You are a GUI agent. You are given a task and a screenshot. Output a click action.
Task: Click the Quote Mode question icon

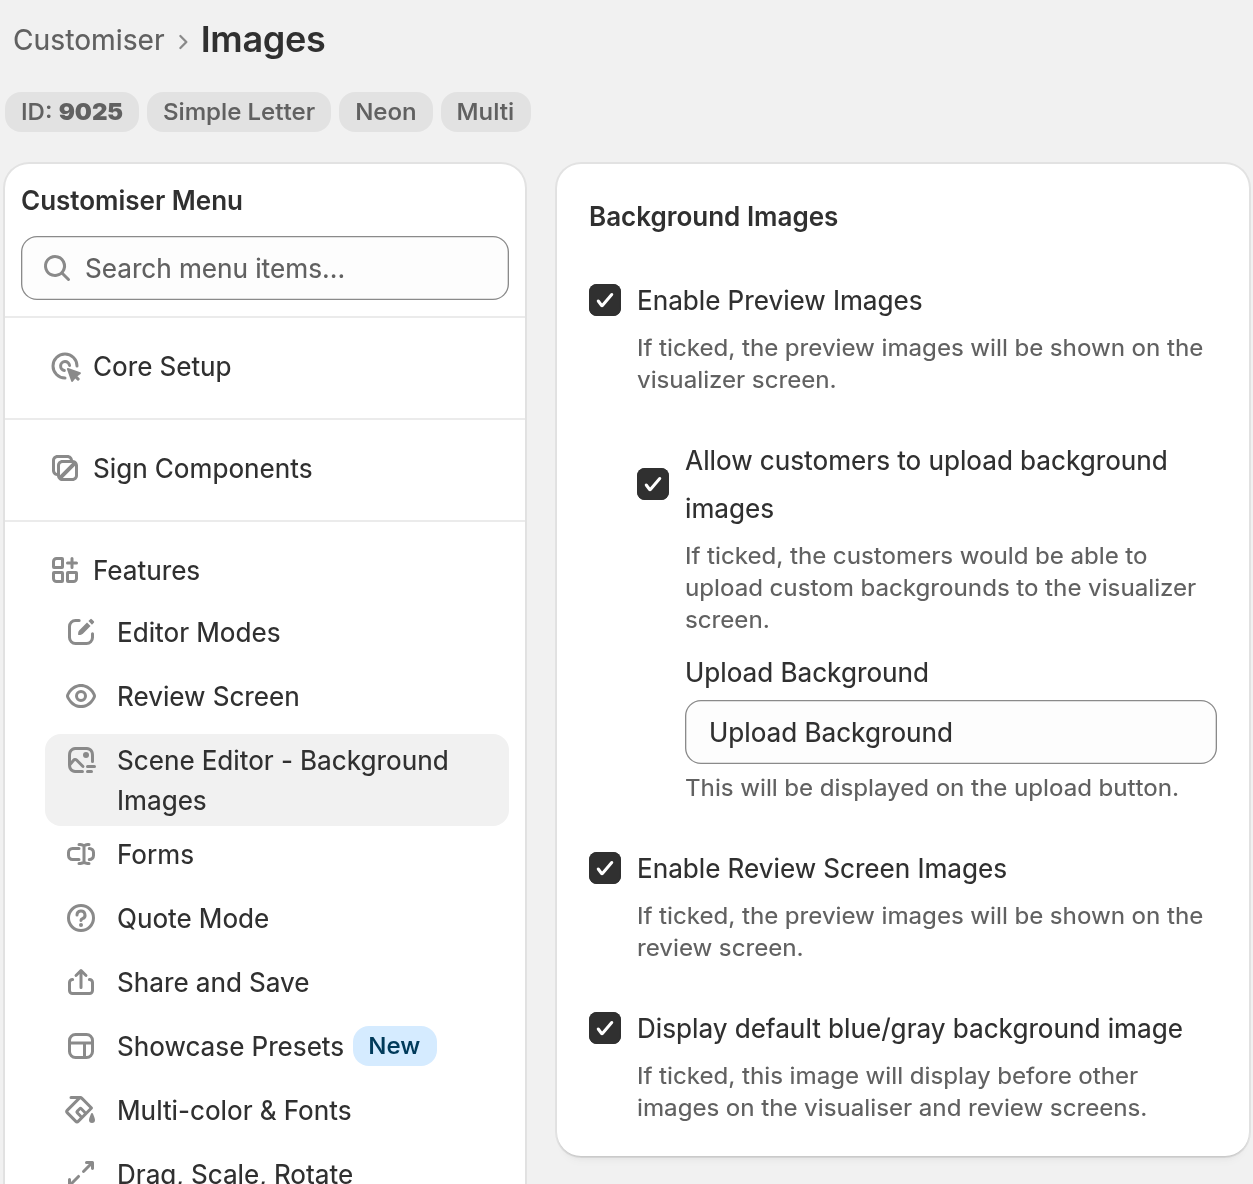[x=81, y=918]
